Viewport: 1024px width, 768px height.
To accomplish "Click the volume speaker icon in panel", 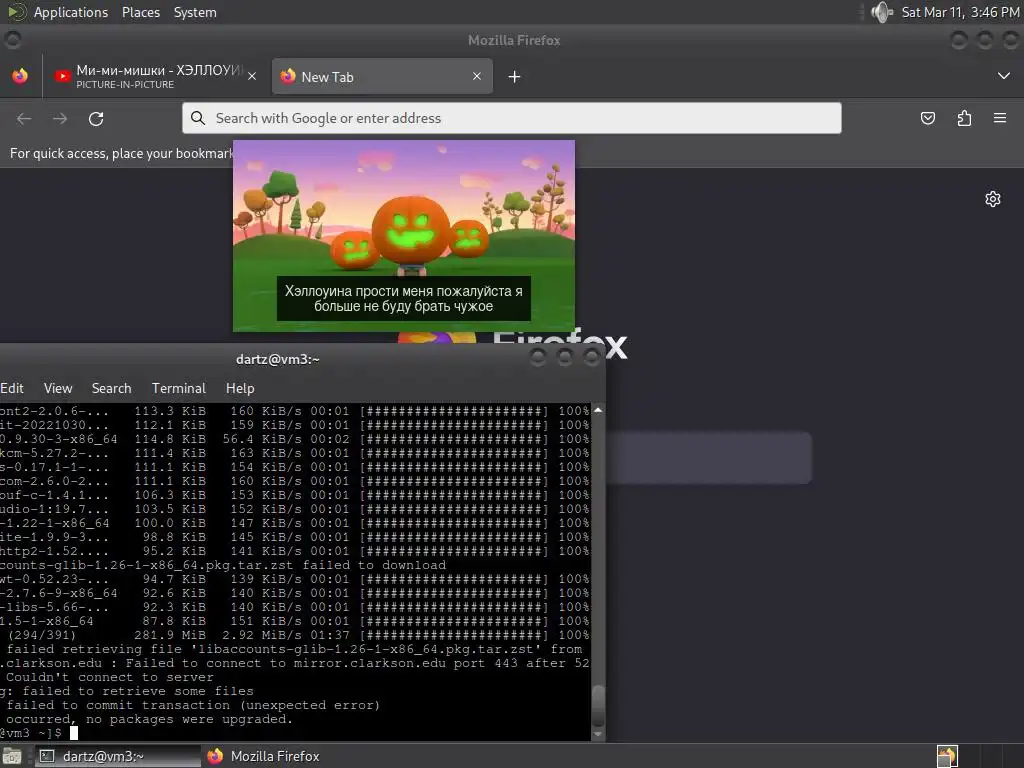I will click(x=881, y=12).
